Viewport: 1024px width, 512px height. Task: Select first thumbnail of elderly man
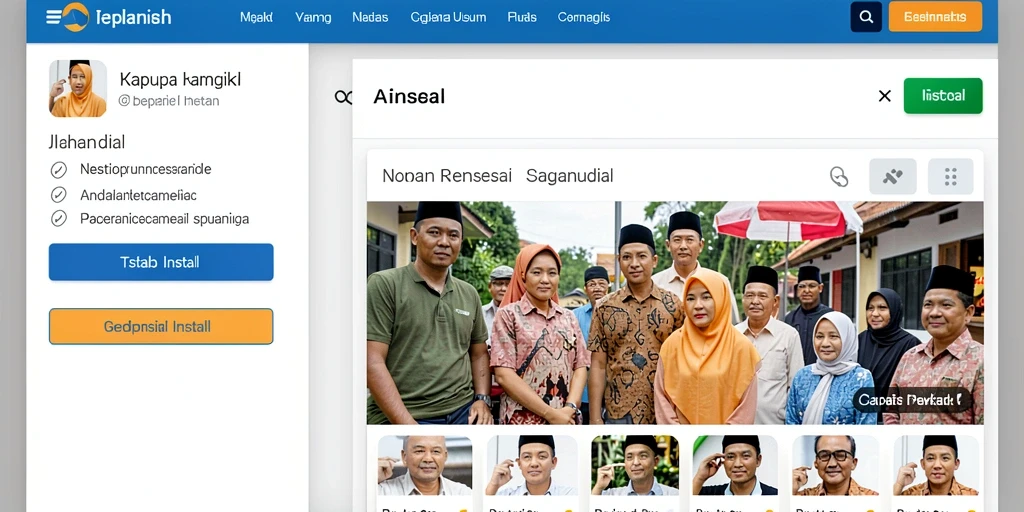click(424, 465)
